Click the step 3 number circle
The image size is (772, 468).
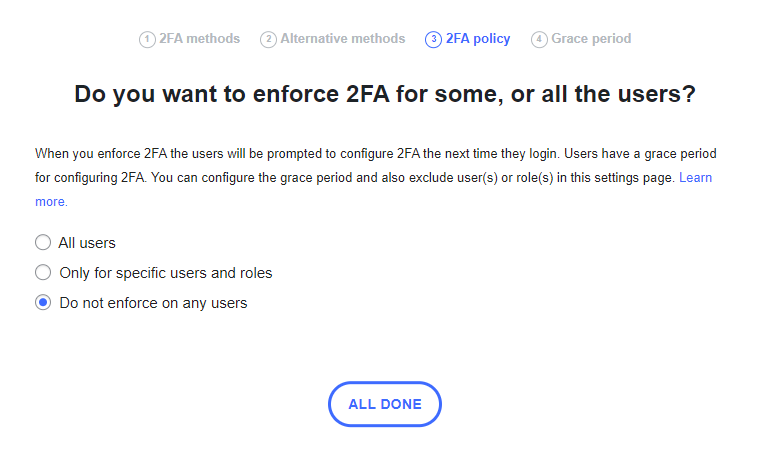click(433, 40)
